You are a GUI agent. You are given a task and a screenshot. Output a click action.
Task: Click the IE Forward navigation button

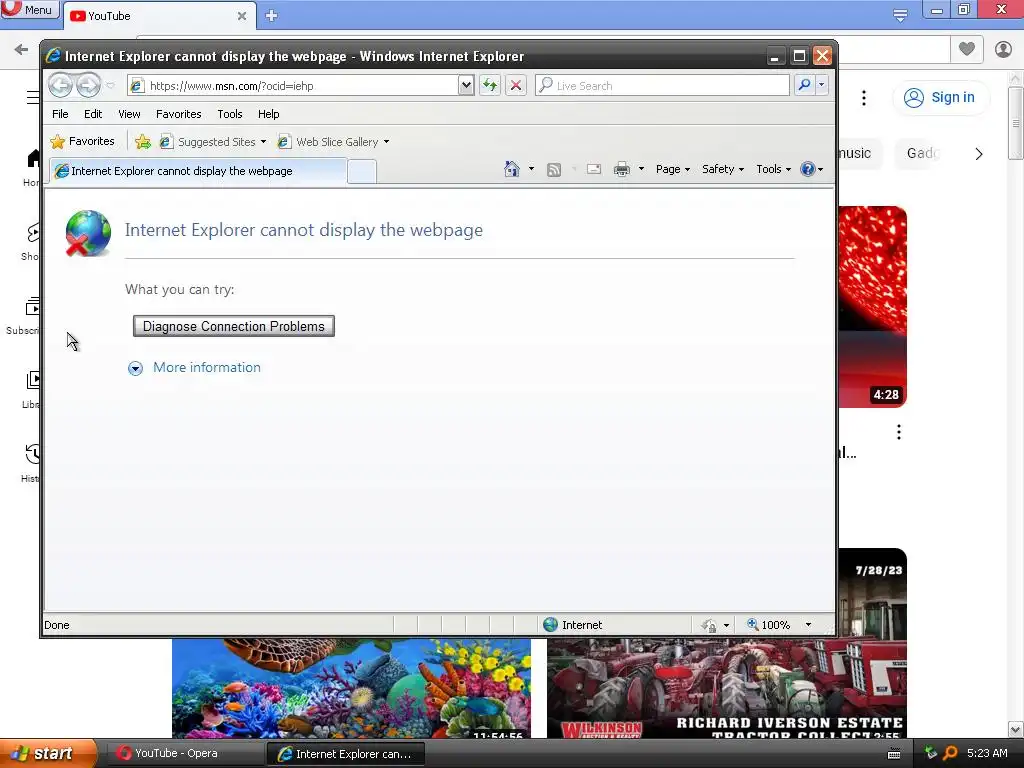[x=88, y=85]
